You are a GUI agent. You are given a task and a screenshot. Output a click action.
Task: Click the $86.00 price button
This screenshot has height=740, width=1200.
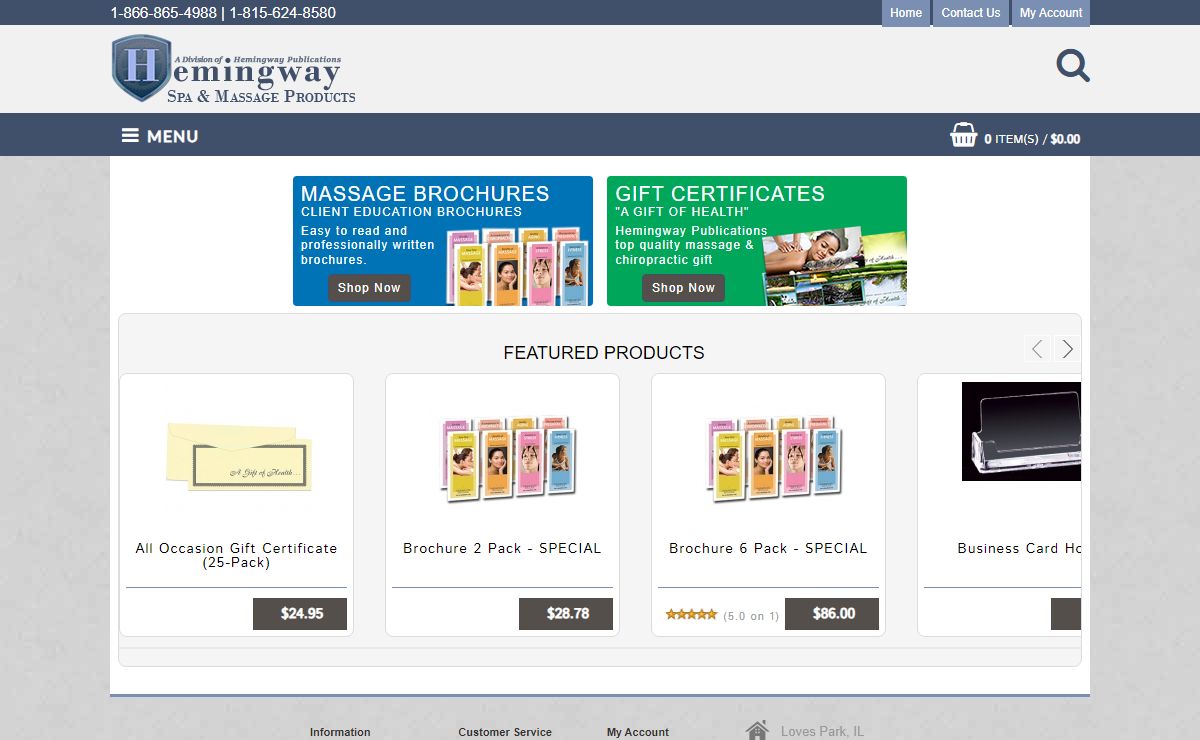pyautogui.click(x=832, y=614)
